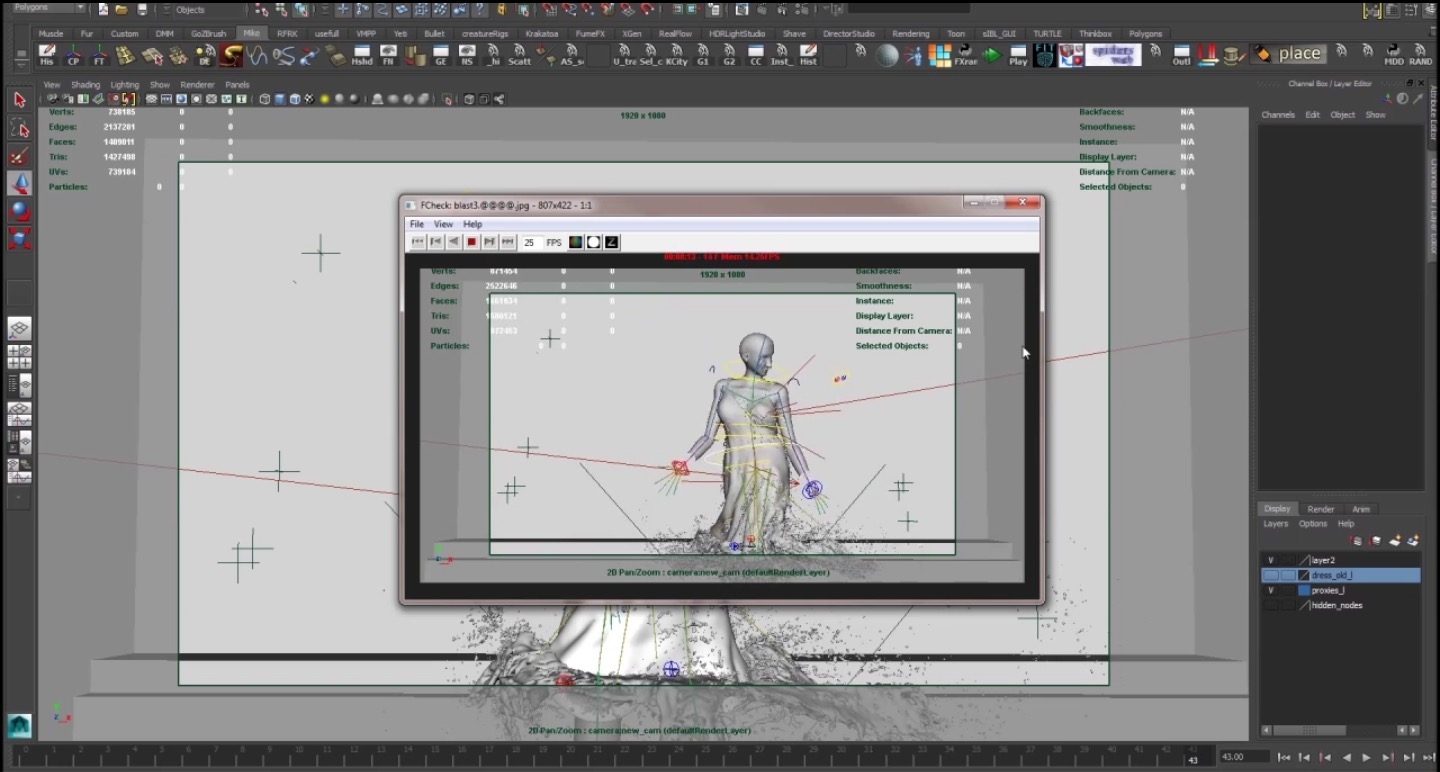Screen dimensions: 1440x772
Task: Select the arrow Select tool in toolbox
Action: [x=19, y=100]
